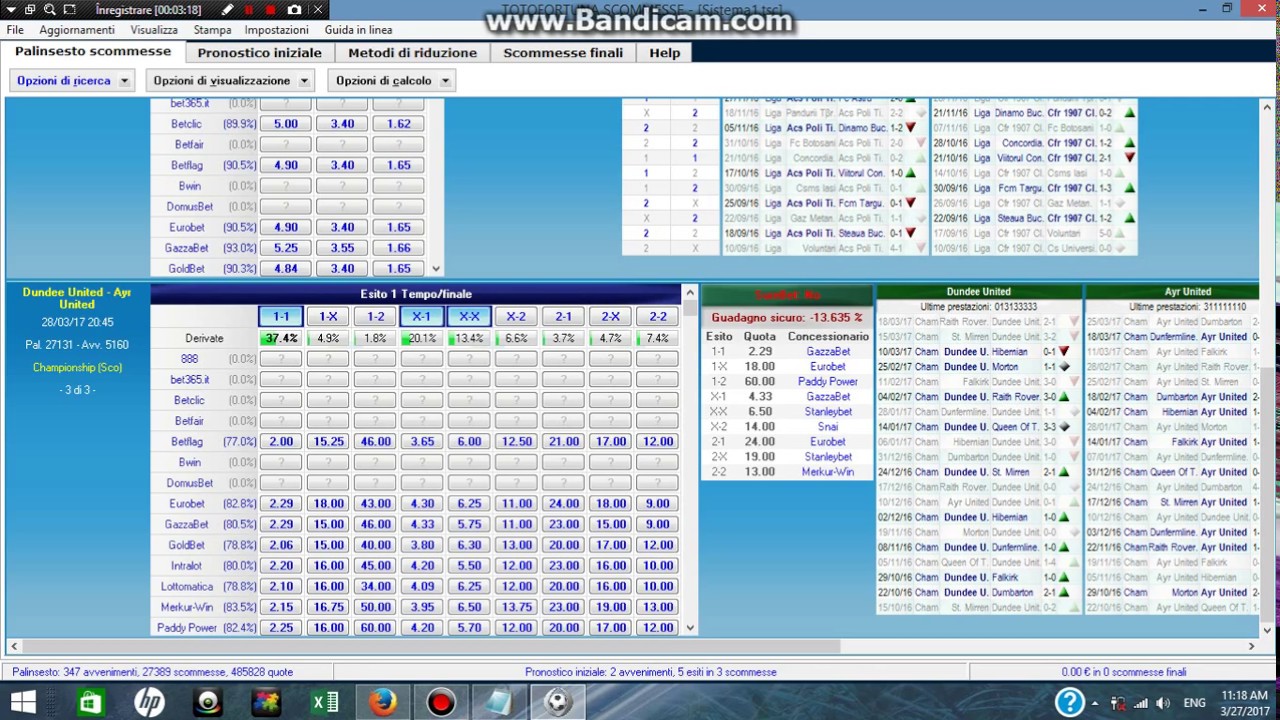This screenshot has height=720, width=1280.
Task: Toggle the X-1 outcome selection
Action: (x=422, y=316)
